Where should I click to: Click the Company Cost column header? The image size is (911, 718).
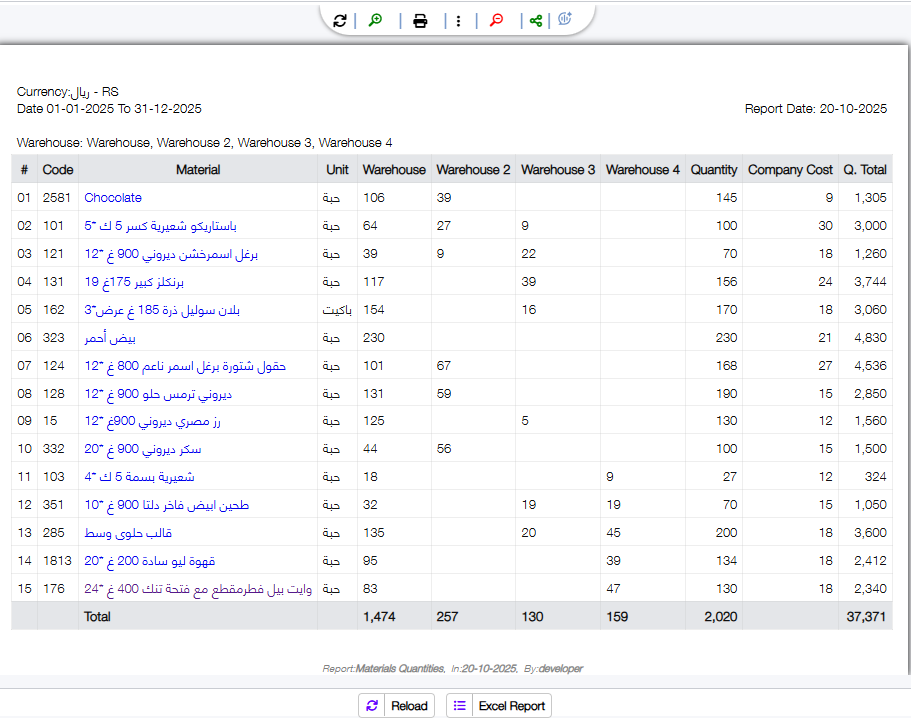pos(790,170)
